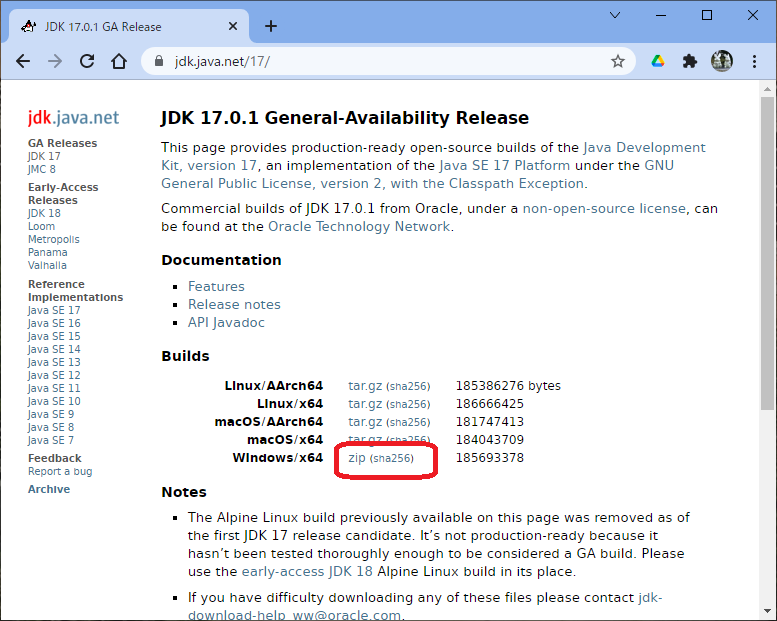Screen dimensions: 777x621
Task: Reload the current page
Action: coord(87,61)
